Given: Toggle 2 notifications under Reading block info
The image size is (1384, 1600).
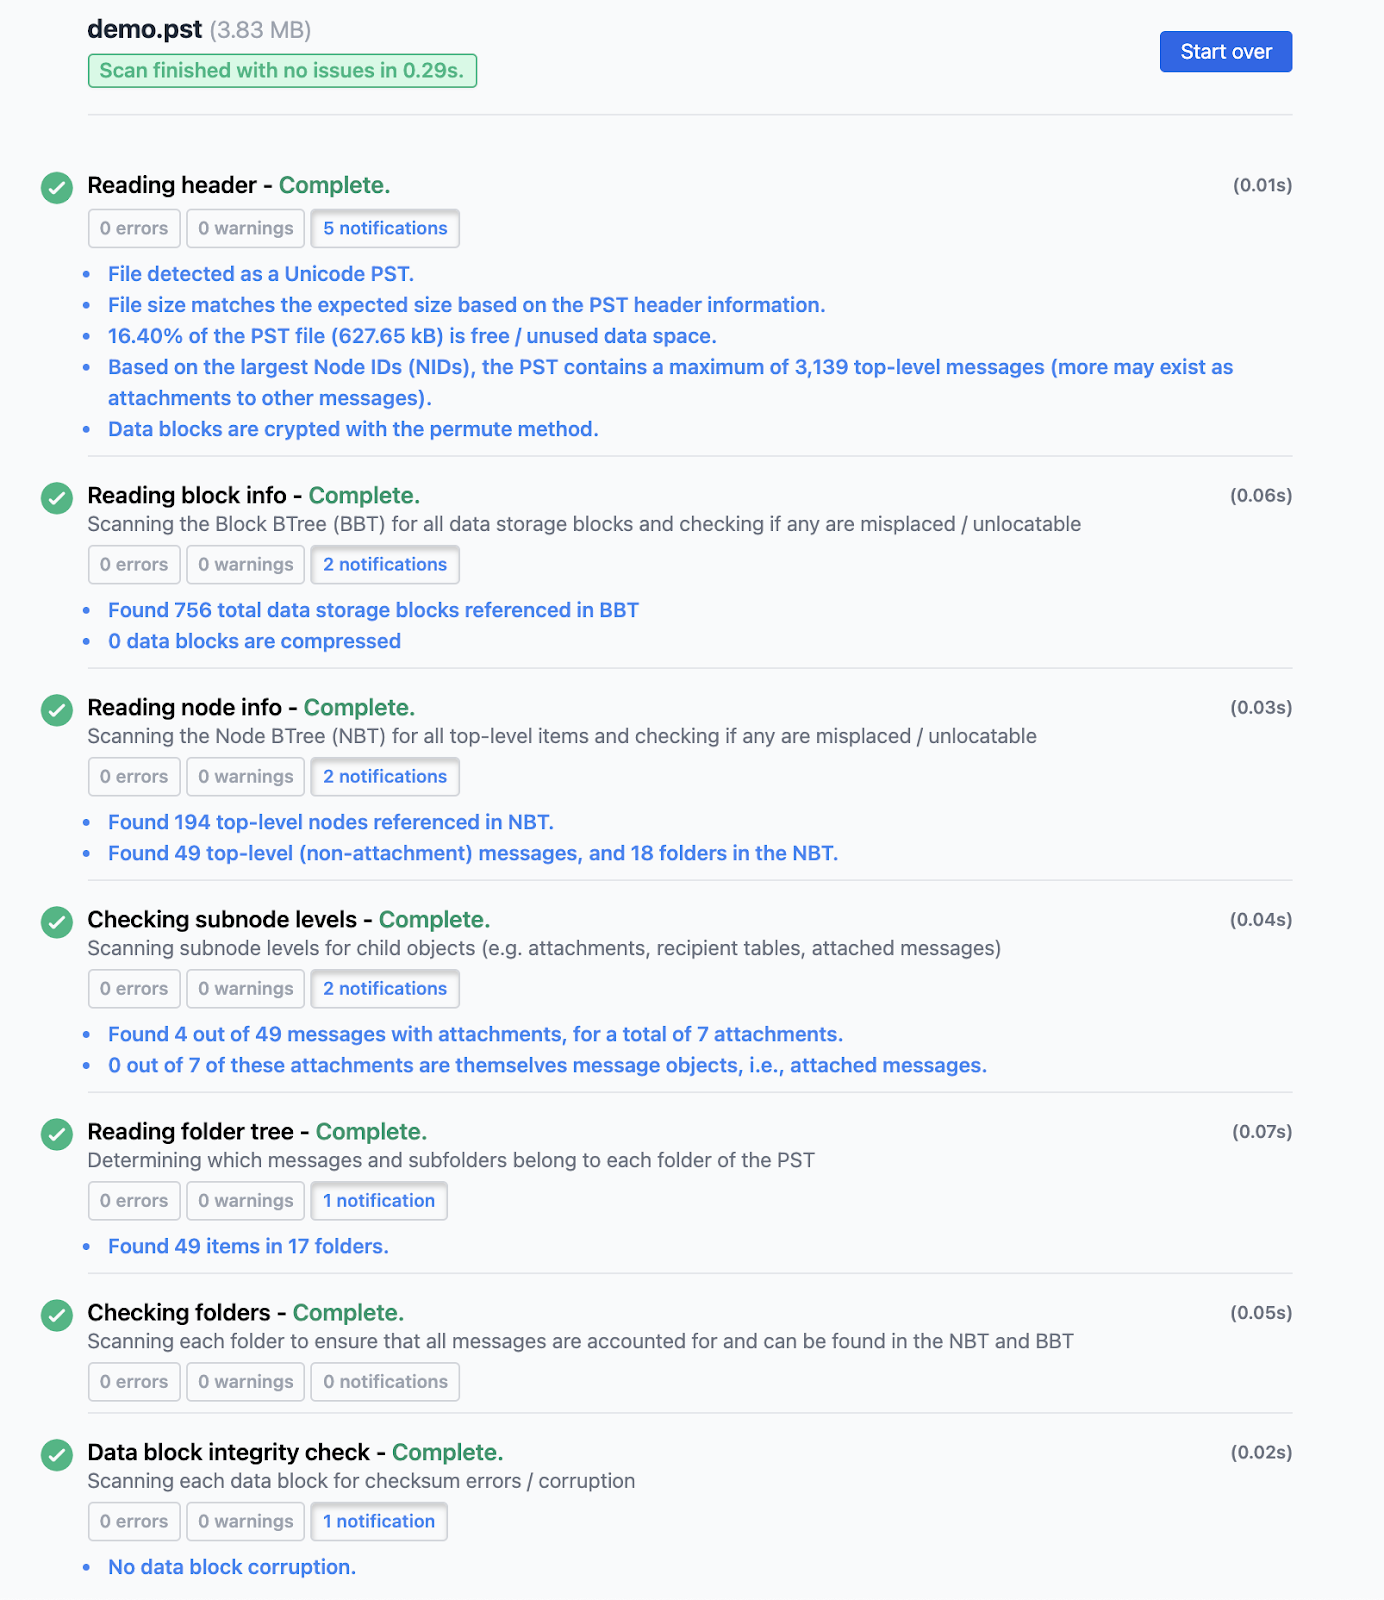Looking at the screenshot, I should tap(385, 565).
